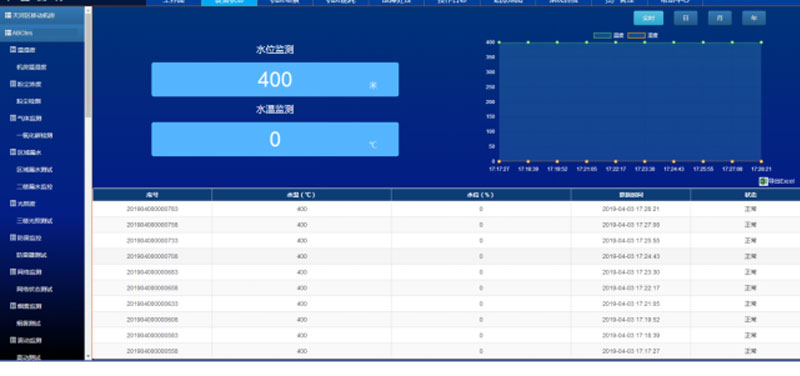The height and width of the screenshot is (376, 800).
Task: Toggle the 粉尘浓度 group expand icon
Action: tap(13, 84)
